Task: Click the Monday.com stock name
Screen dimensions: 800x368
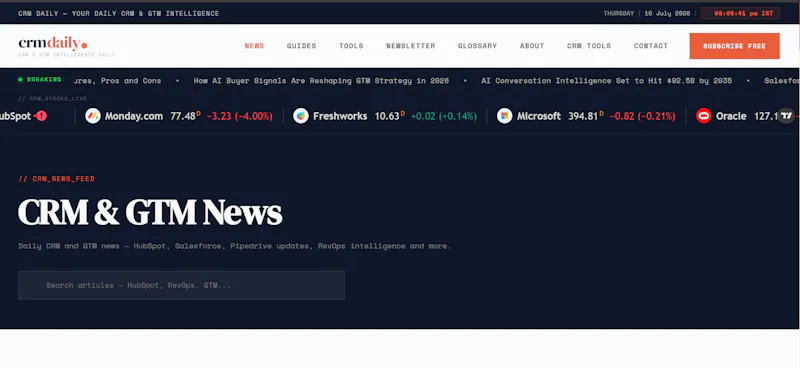Action: click(134, 116)
